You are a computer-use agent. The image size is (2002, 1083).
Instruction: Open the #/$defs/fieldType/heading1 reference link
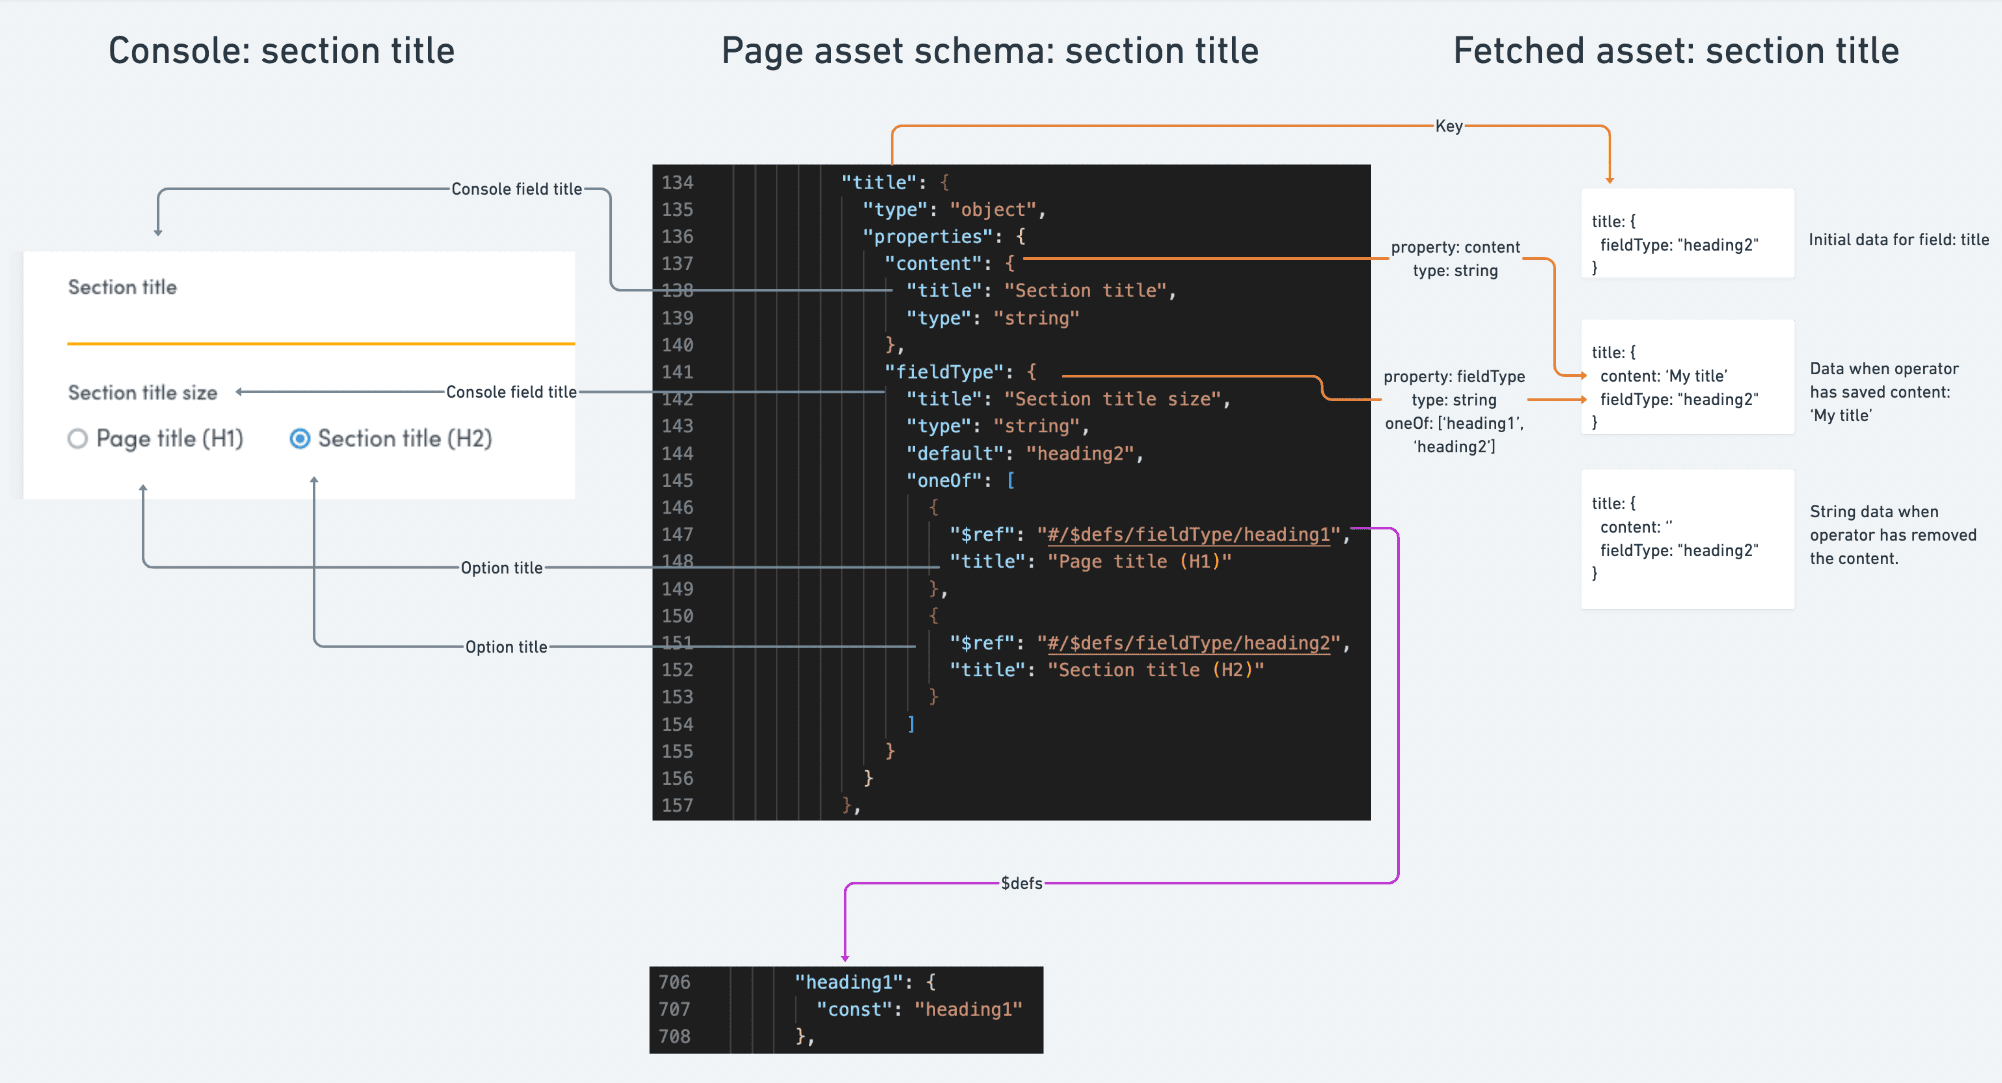point(1188,535)
